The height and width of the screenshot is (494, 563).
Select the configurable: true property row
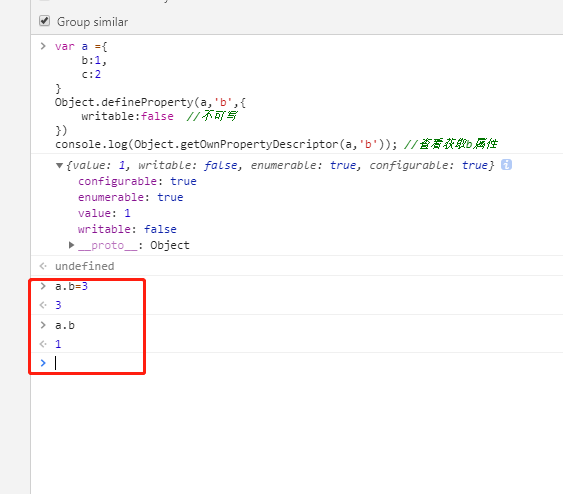[x=137, y=181]
